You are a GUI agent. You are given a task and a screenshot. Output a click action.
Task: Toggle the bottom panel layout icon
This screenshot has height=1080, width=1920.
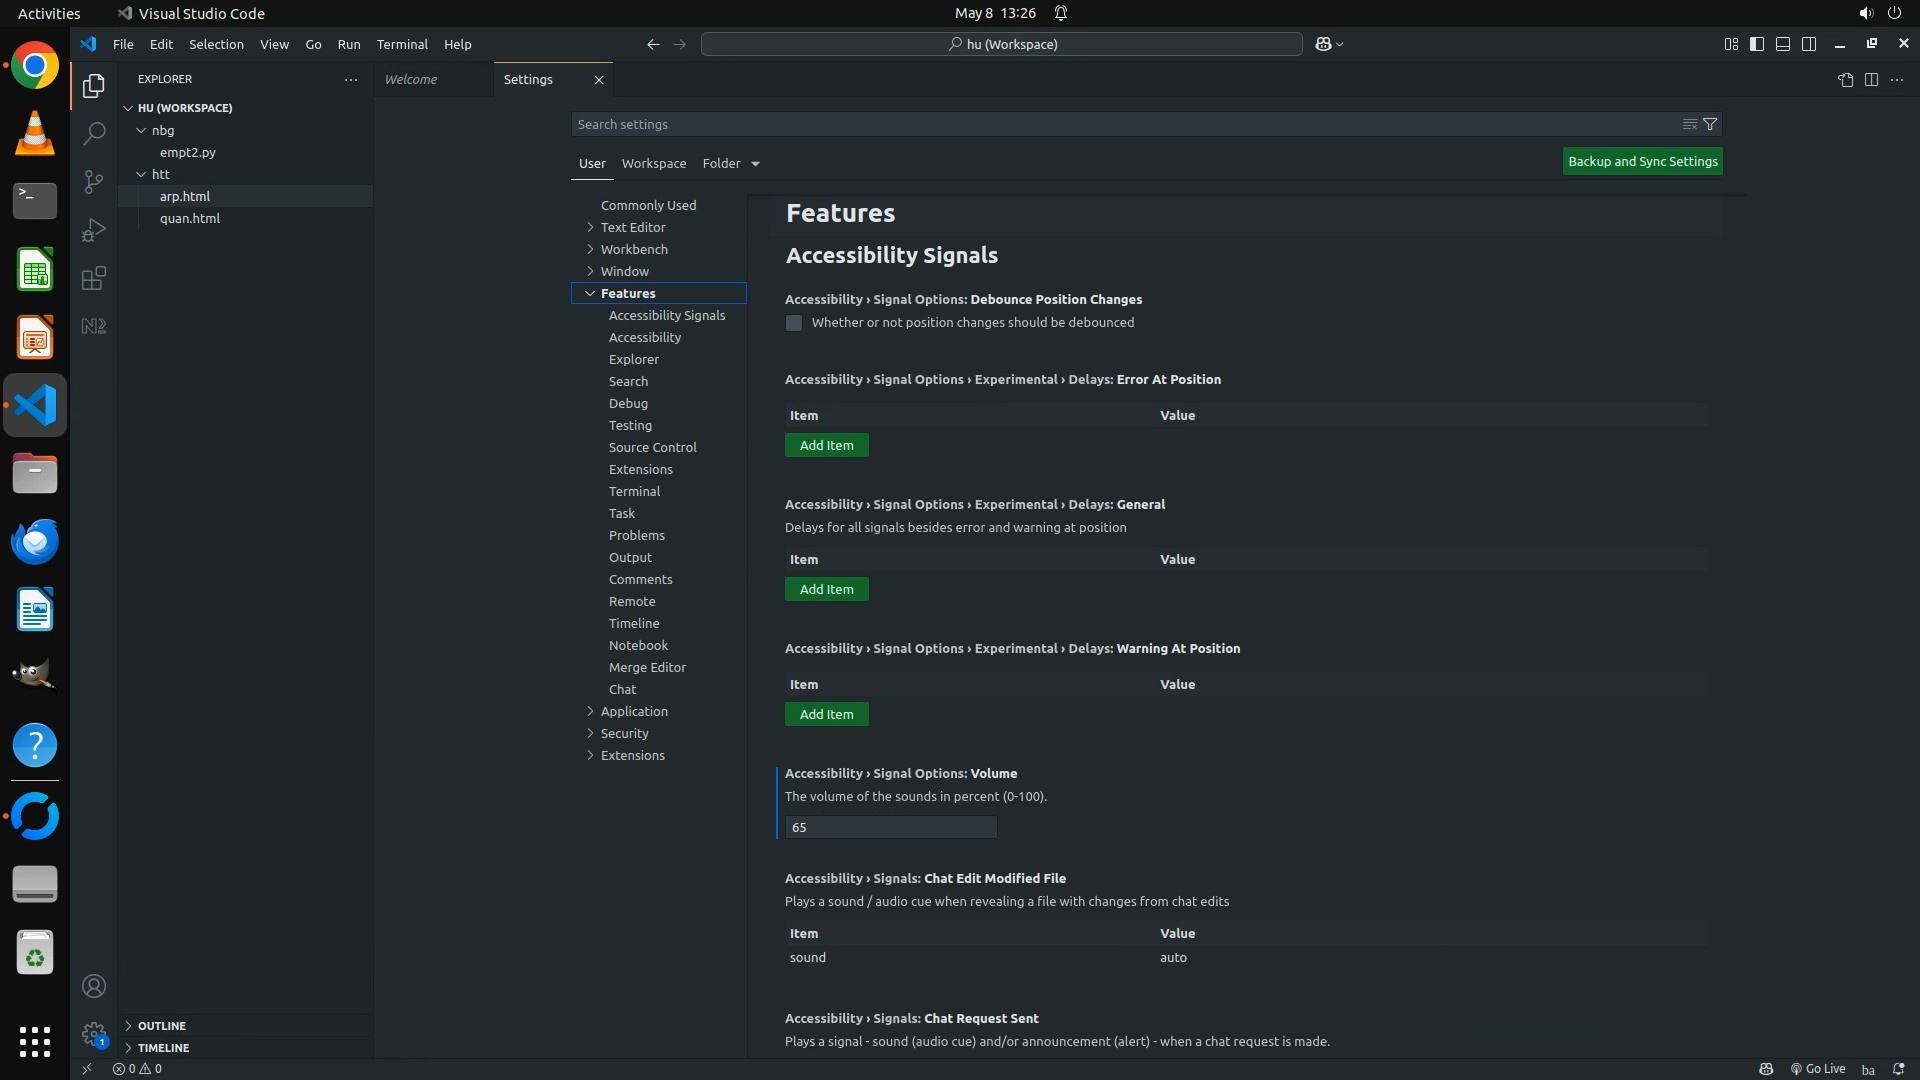point(1783,44)
